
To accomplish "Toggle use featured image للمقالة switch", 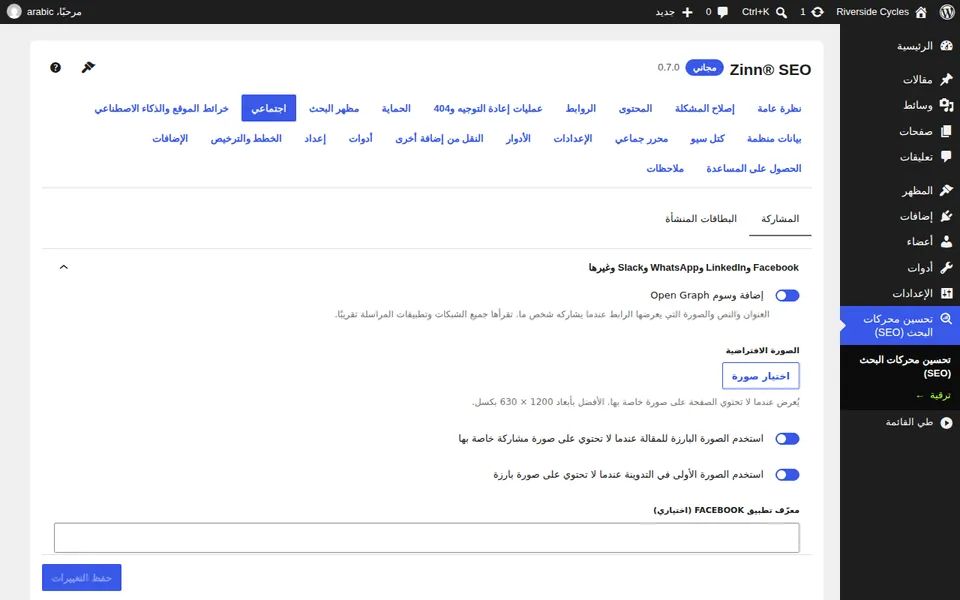I will (x=787, y=439).
